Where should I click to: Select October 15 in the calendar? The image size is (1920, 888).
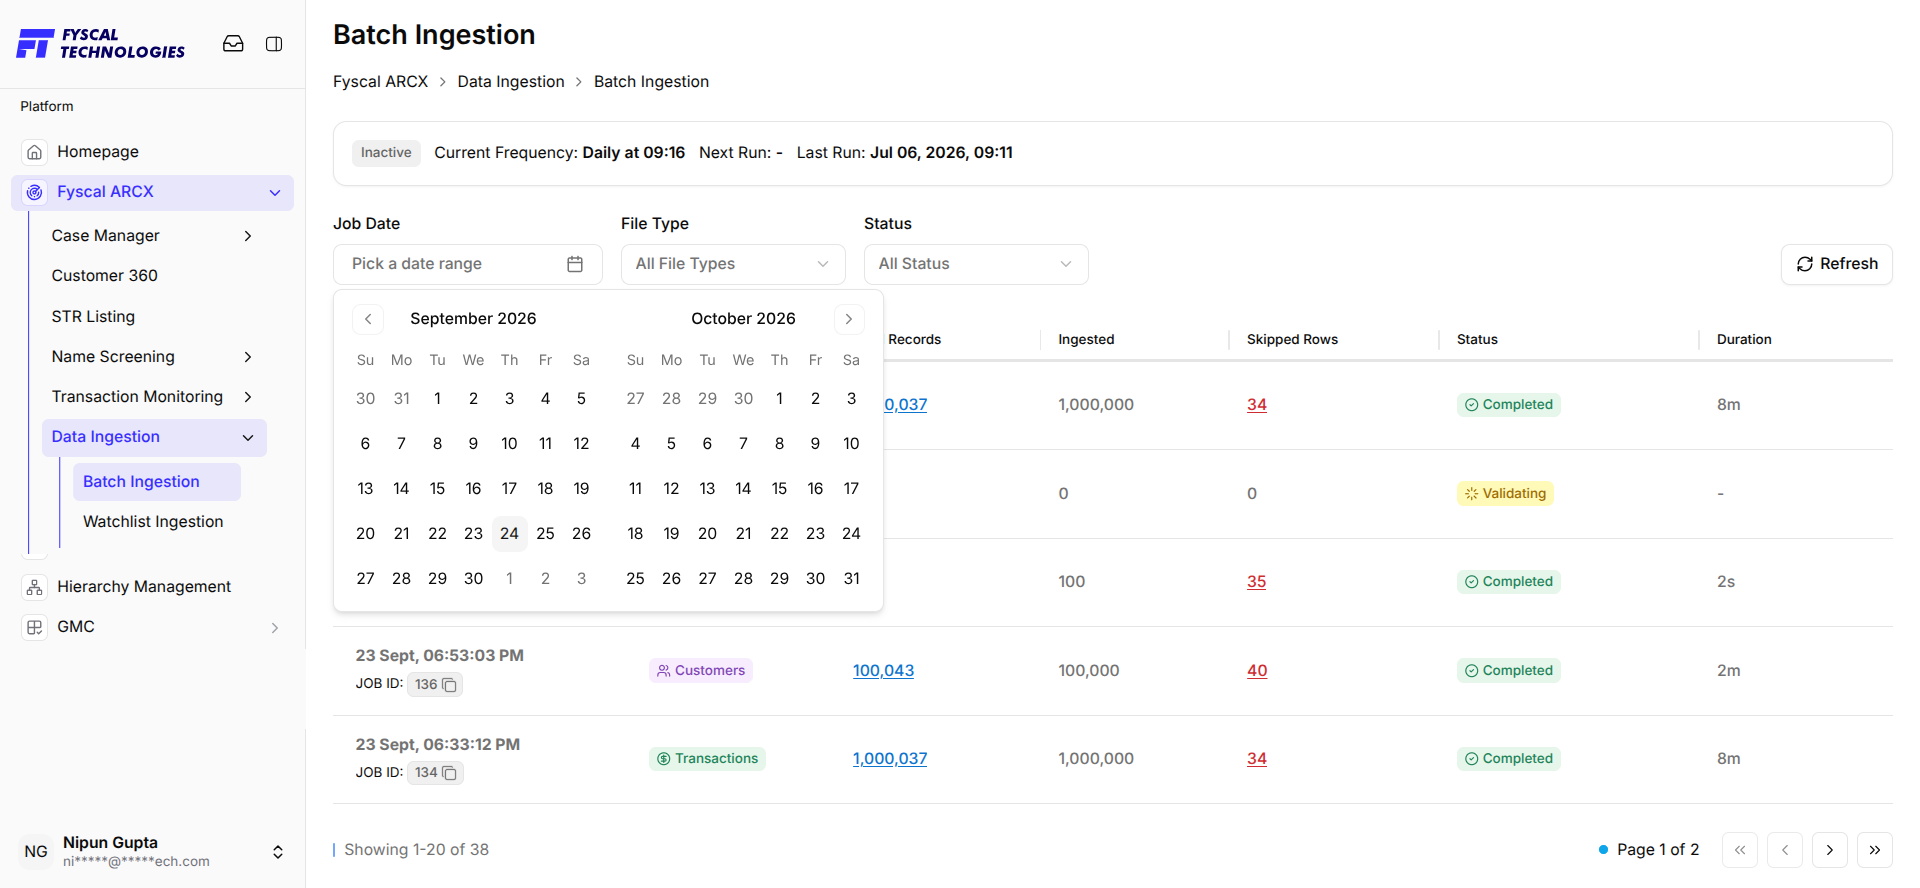(779, 489)
